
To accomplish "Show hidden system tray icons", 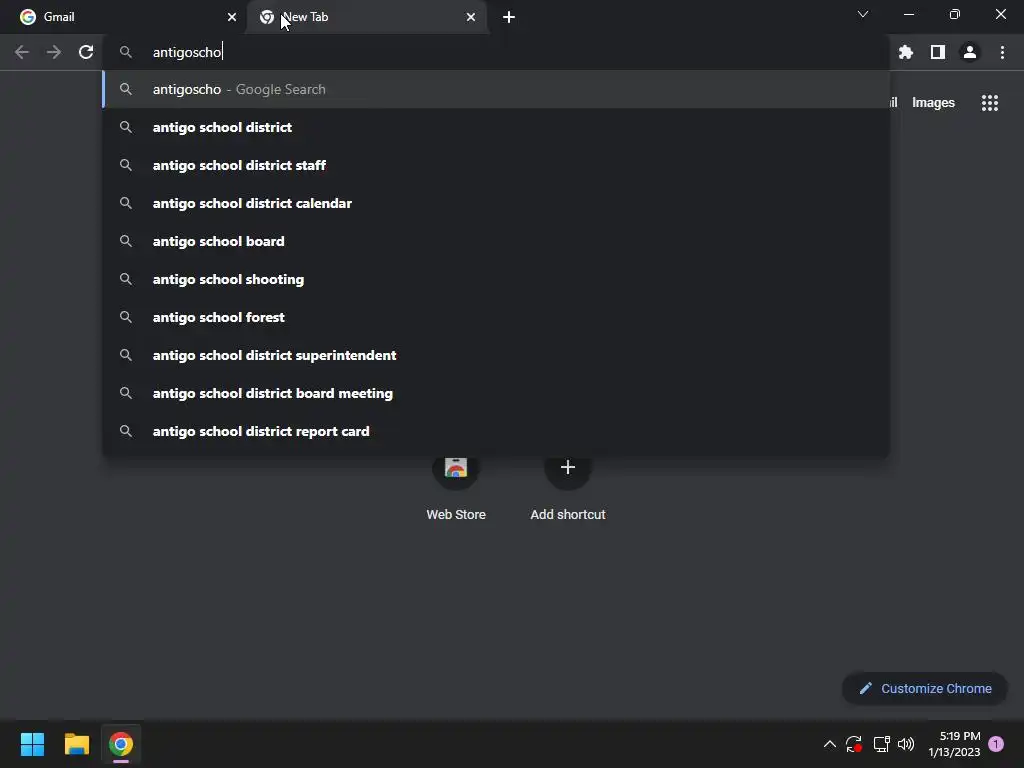I will tap(829, 744).
